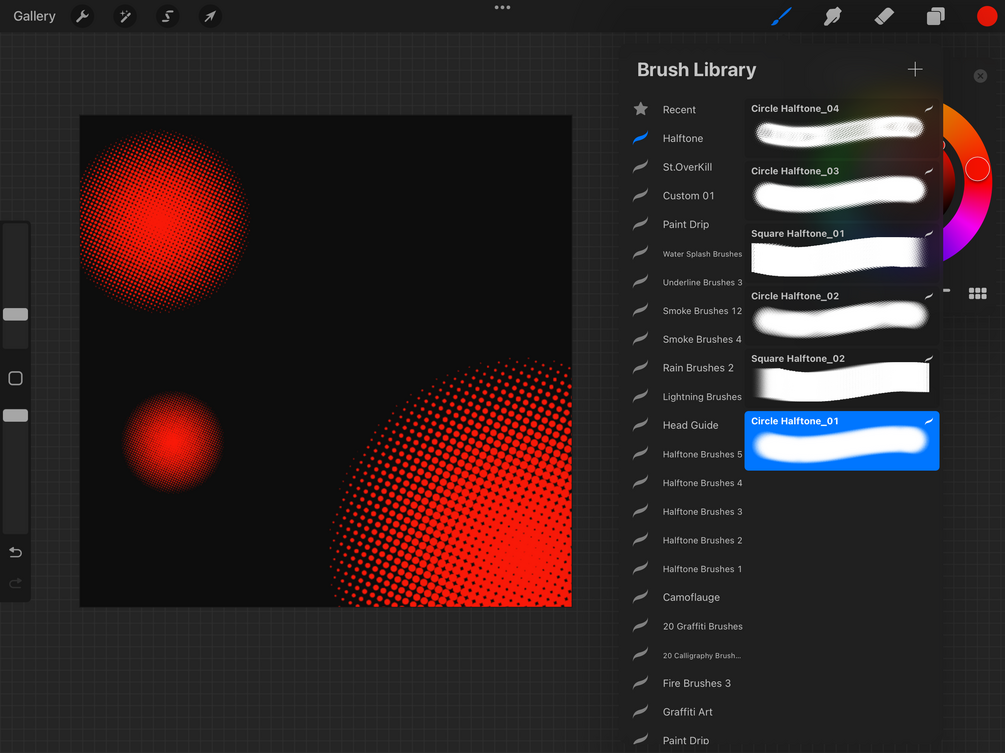
Task: Click the Circle Halftone_01 corner stroke icon
Action: tap(929, 421)
